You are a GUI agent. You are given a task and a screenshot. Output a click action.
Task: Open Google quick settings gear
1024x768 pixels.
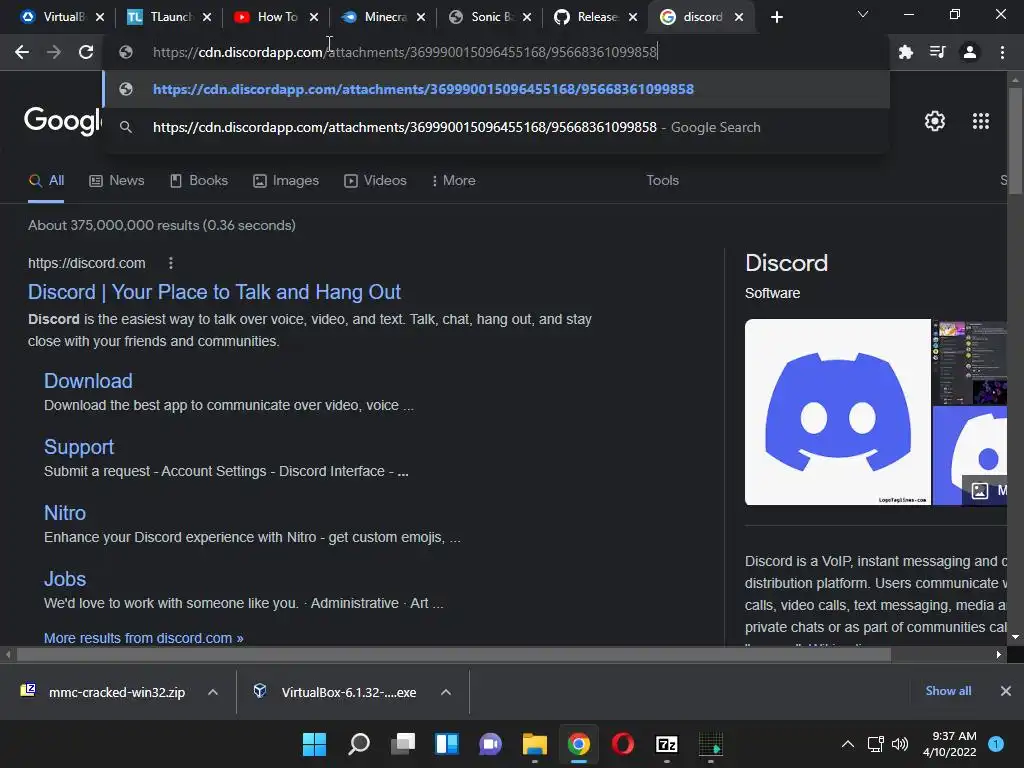935,121
